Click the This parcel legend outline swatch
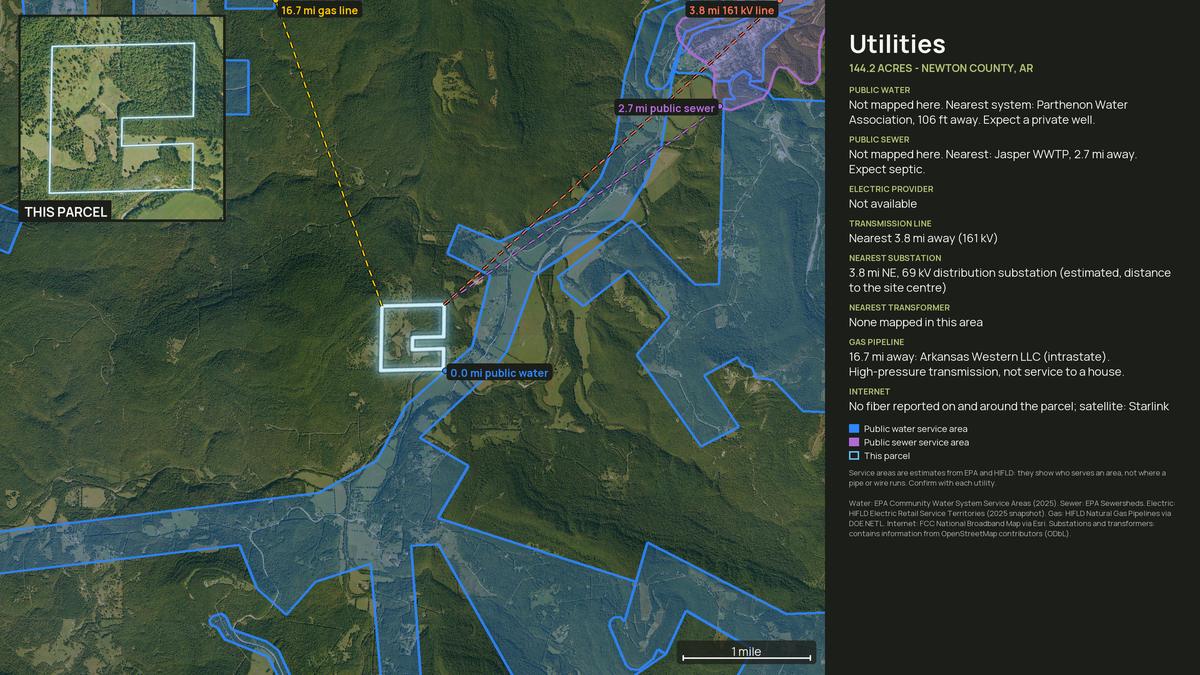1200x675 pixels. pos(854,456)
